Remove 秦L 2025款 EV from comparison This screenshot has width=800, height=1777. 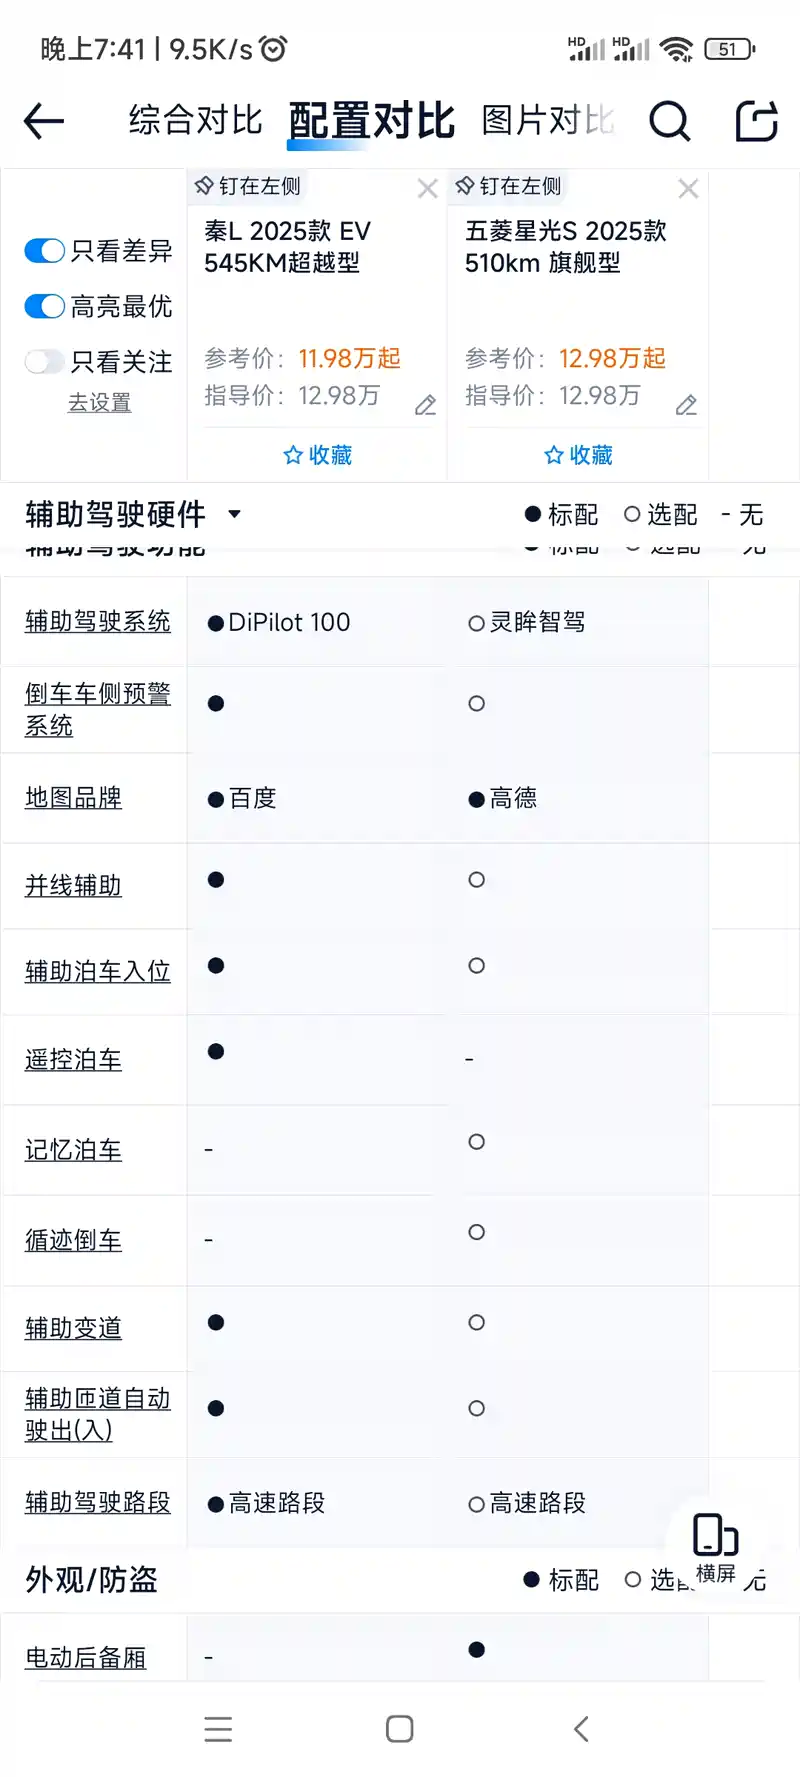(x=427, y=189)
